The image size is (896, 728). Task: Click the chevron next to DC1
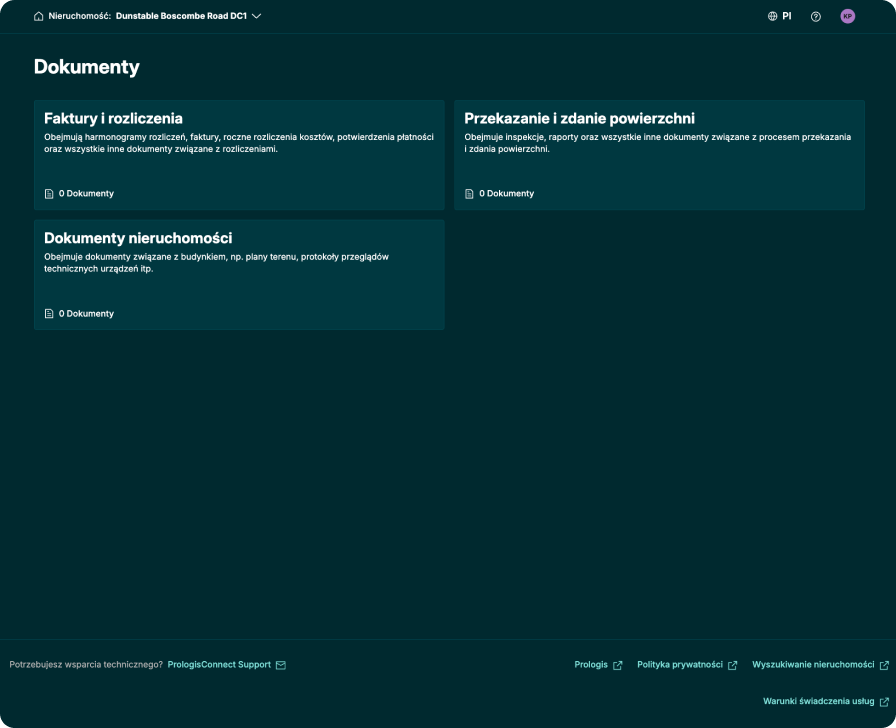[257, 16]
